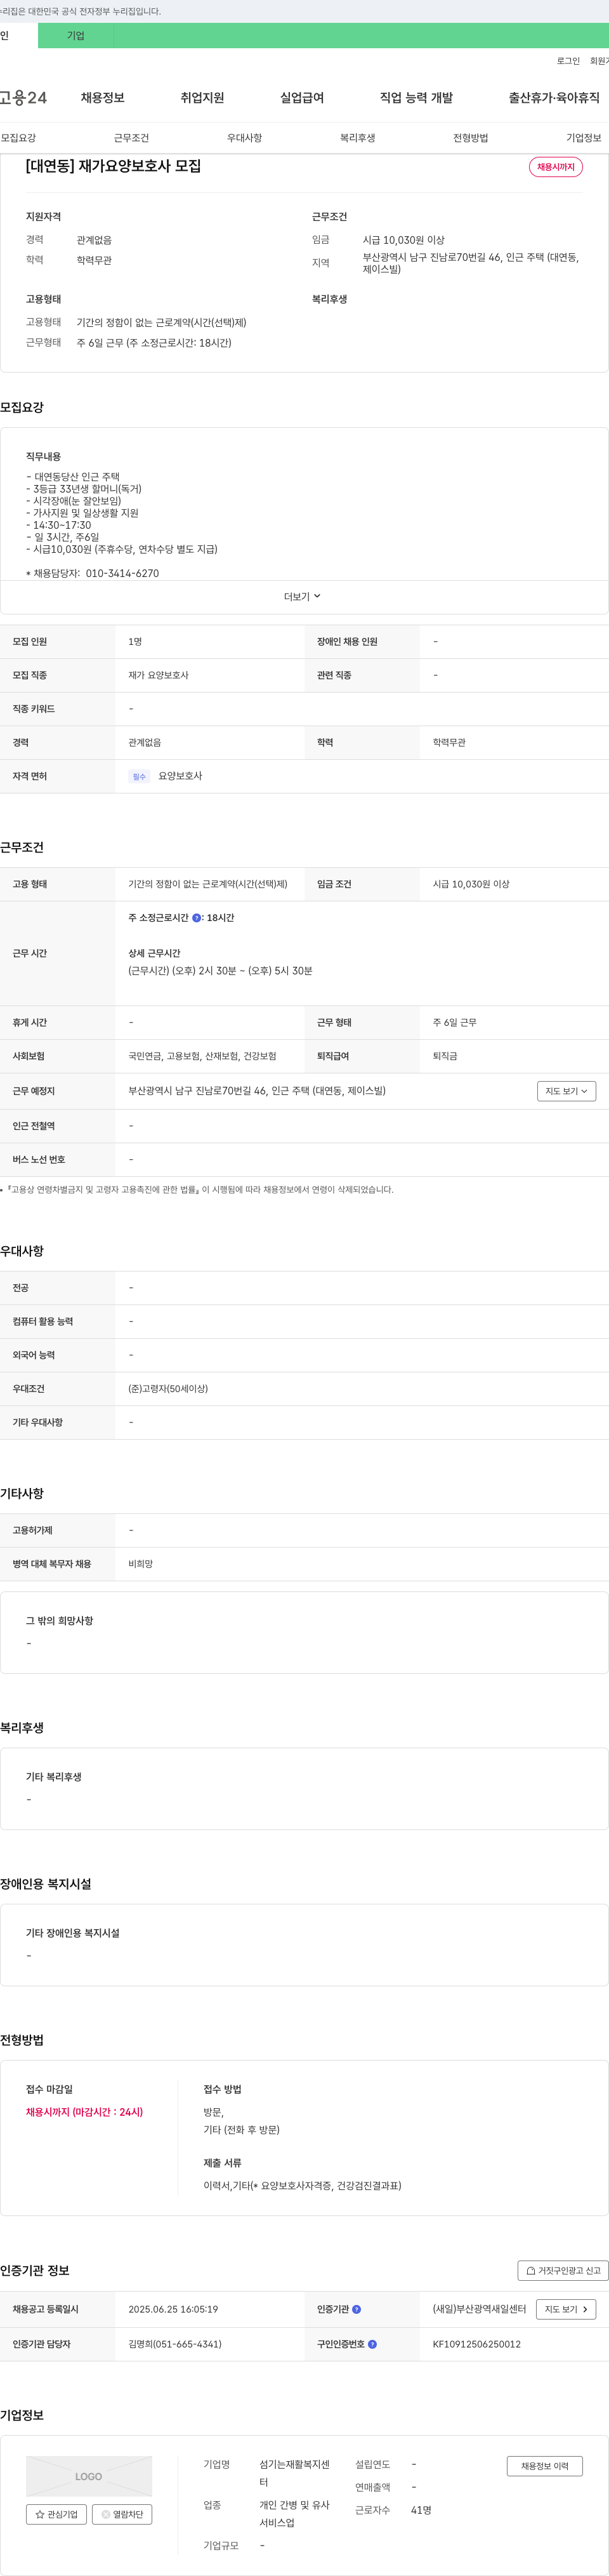Open the 실업급여 menu
Screen dimensions: 609x2576
point(302,98)
